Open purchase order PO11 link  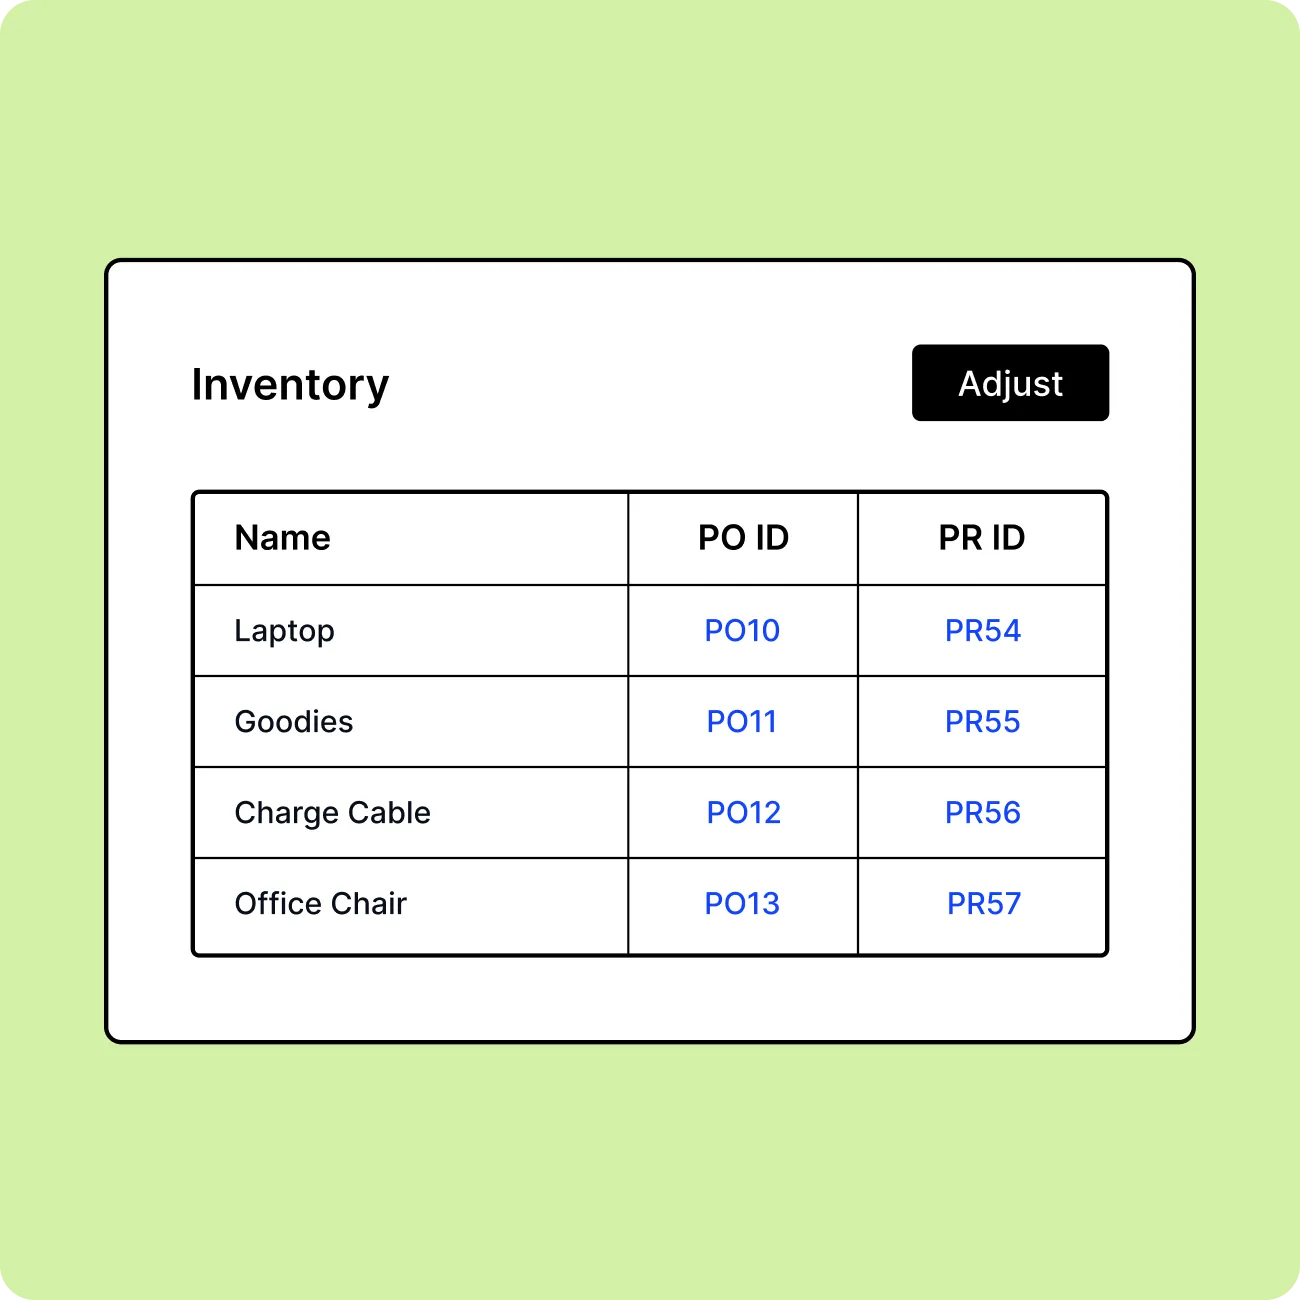[x=742, y=722]
